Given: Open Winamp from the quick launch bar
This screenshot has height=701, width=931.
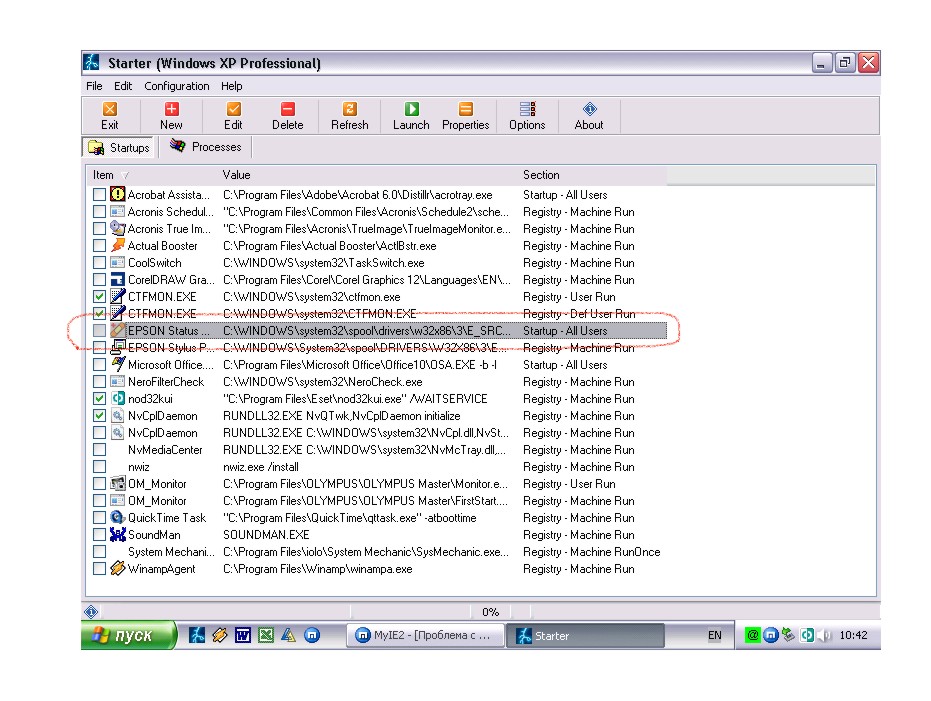Looking at the screenshot, I should 220,635.
